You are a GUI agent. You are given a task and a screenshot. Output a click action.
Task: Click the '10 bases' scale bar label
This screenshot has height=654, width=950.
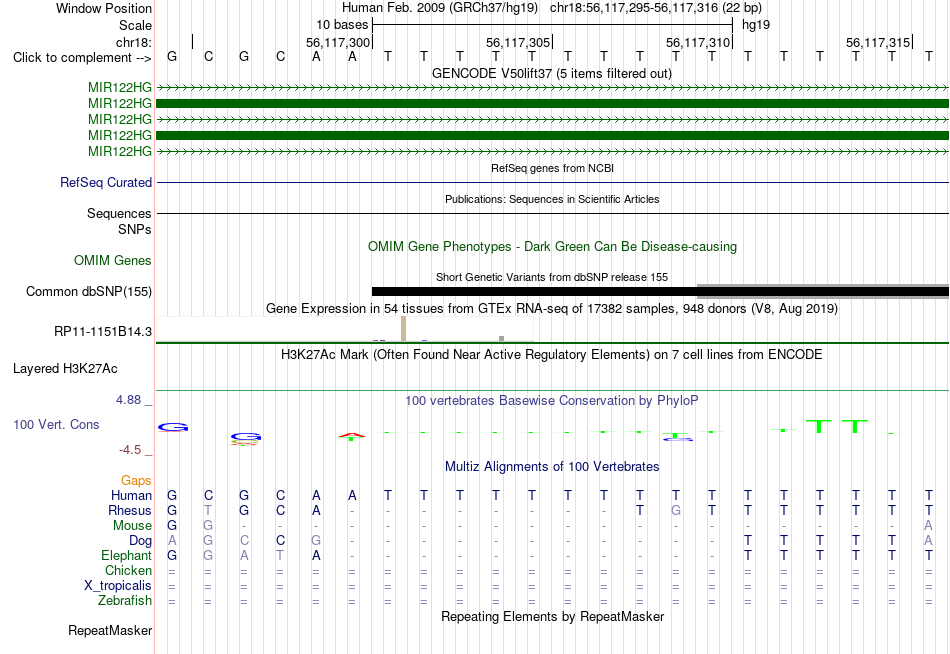342,25
